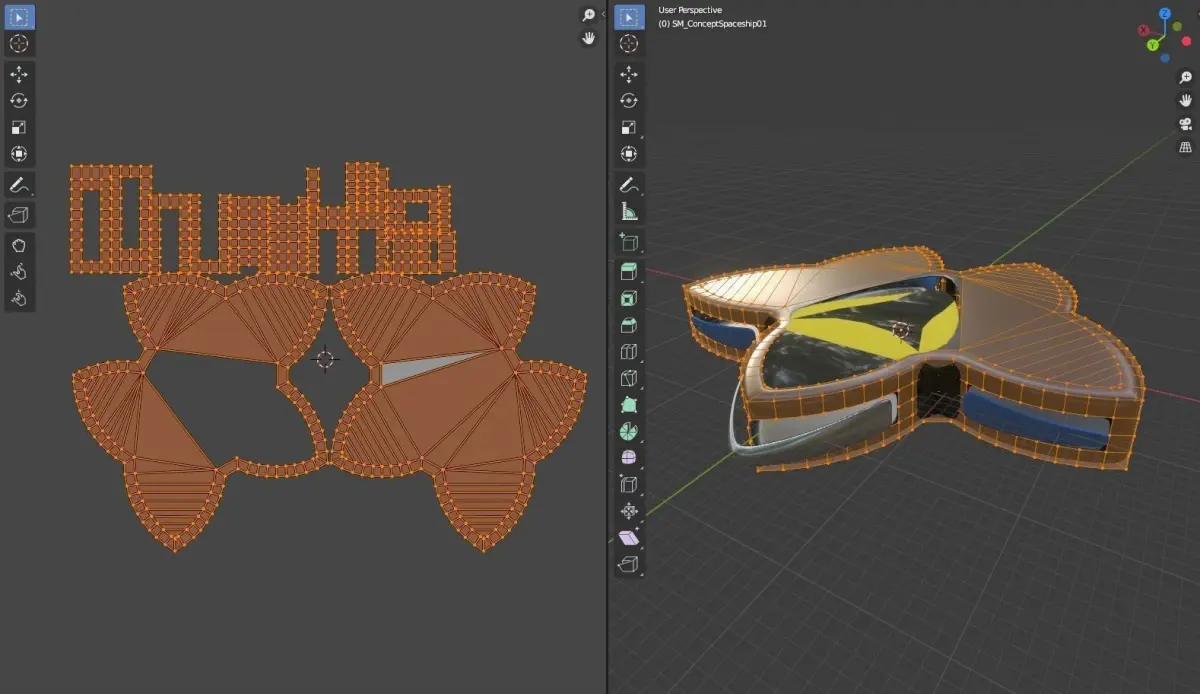1200x694 pixels.
Task: Select the UV Relax sculpt tool
Action: tap(19, 272)
